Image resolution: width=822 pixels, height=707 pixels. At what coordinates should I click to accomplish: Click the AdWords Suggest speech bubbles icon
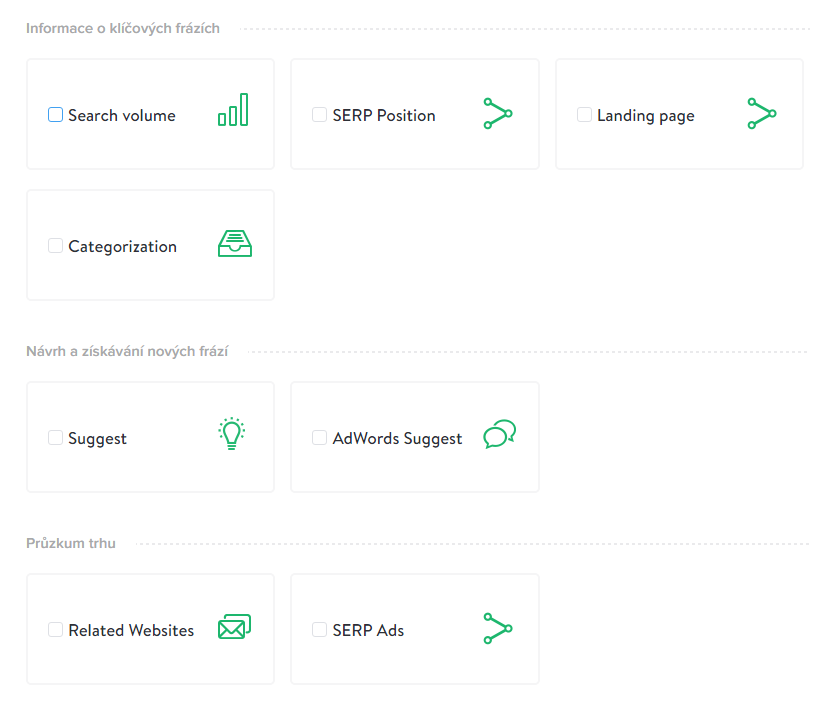click(x=500, y=433)
